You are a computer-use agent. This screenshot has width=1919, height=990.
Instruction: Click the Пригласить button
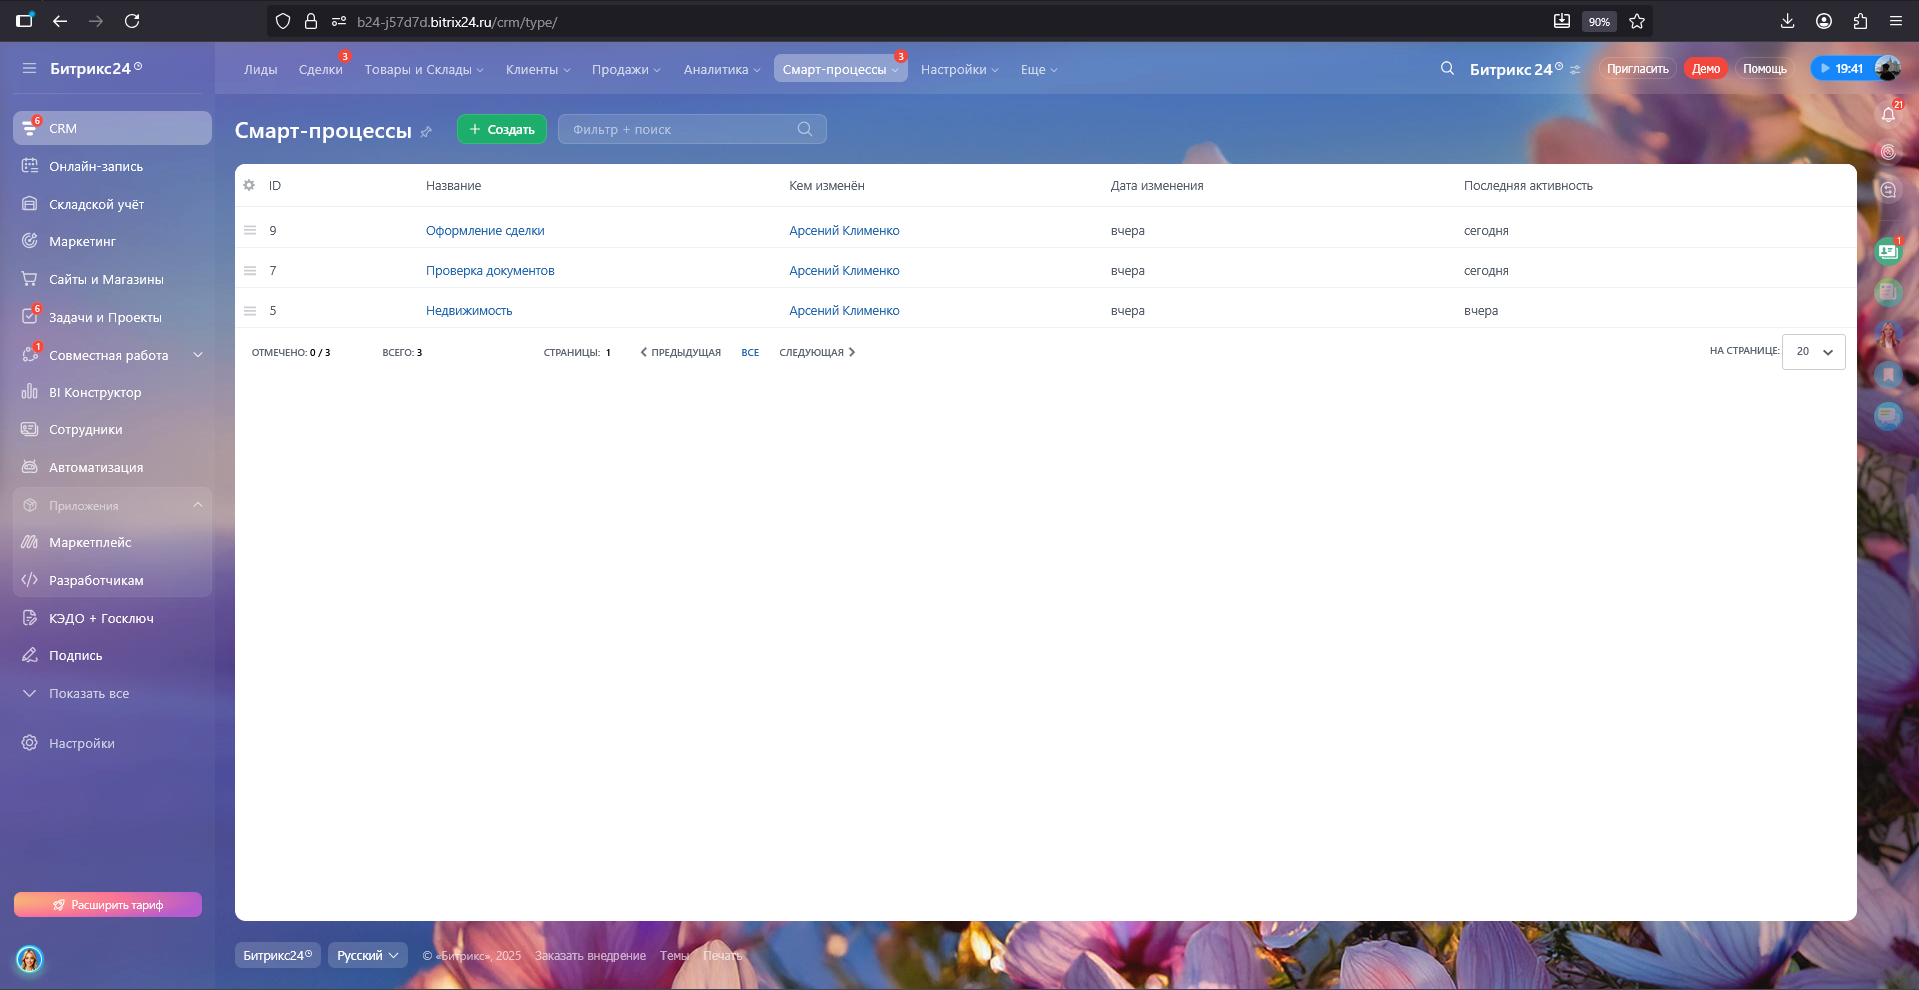click(1638, 68)
